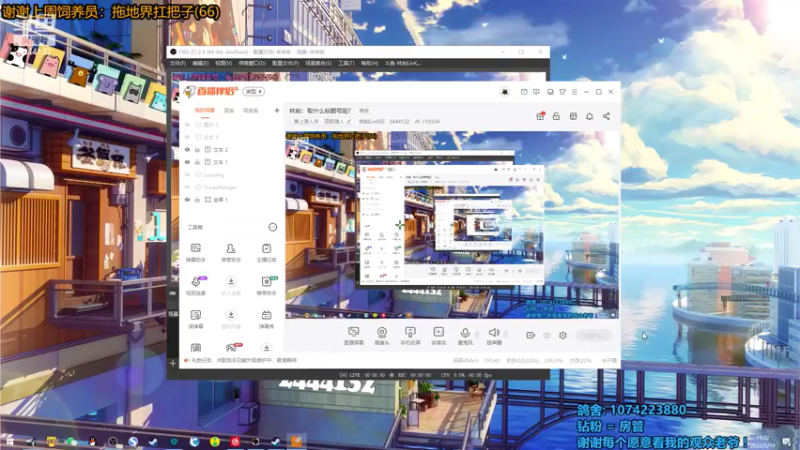Image resolution: width=800 pixels, height=450 pixels.
Task: Open the highlighted orange taskbar app
Action: [x=296, y=441]
